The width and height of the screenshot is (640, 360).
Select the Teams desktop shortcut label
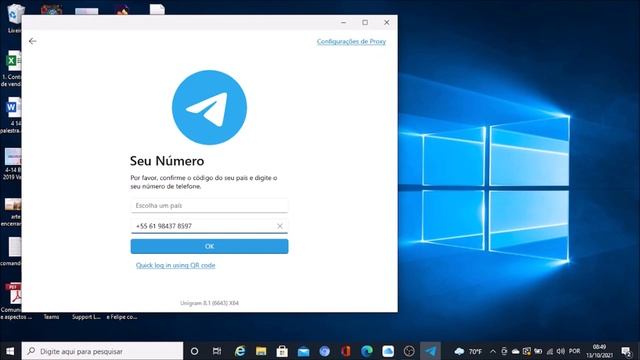click(x=51, y=317)
